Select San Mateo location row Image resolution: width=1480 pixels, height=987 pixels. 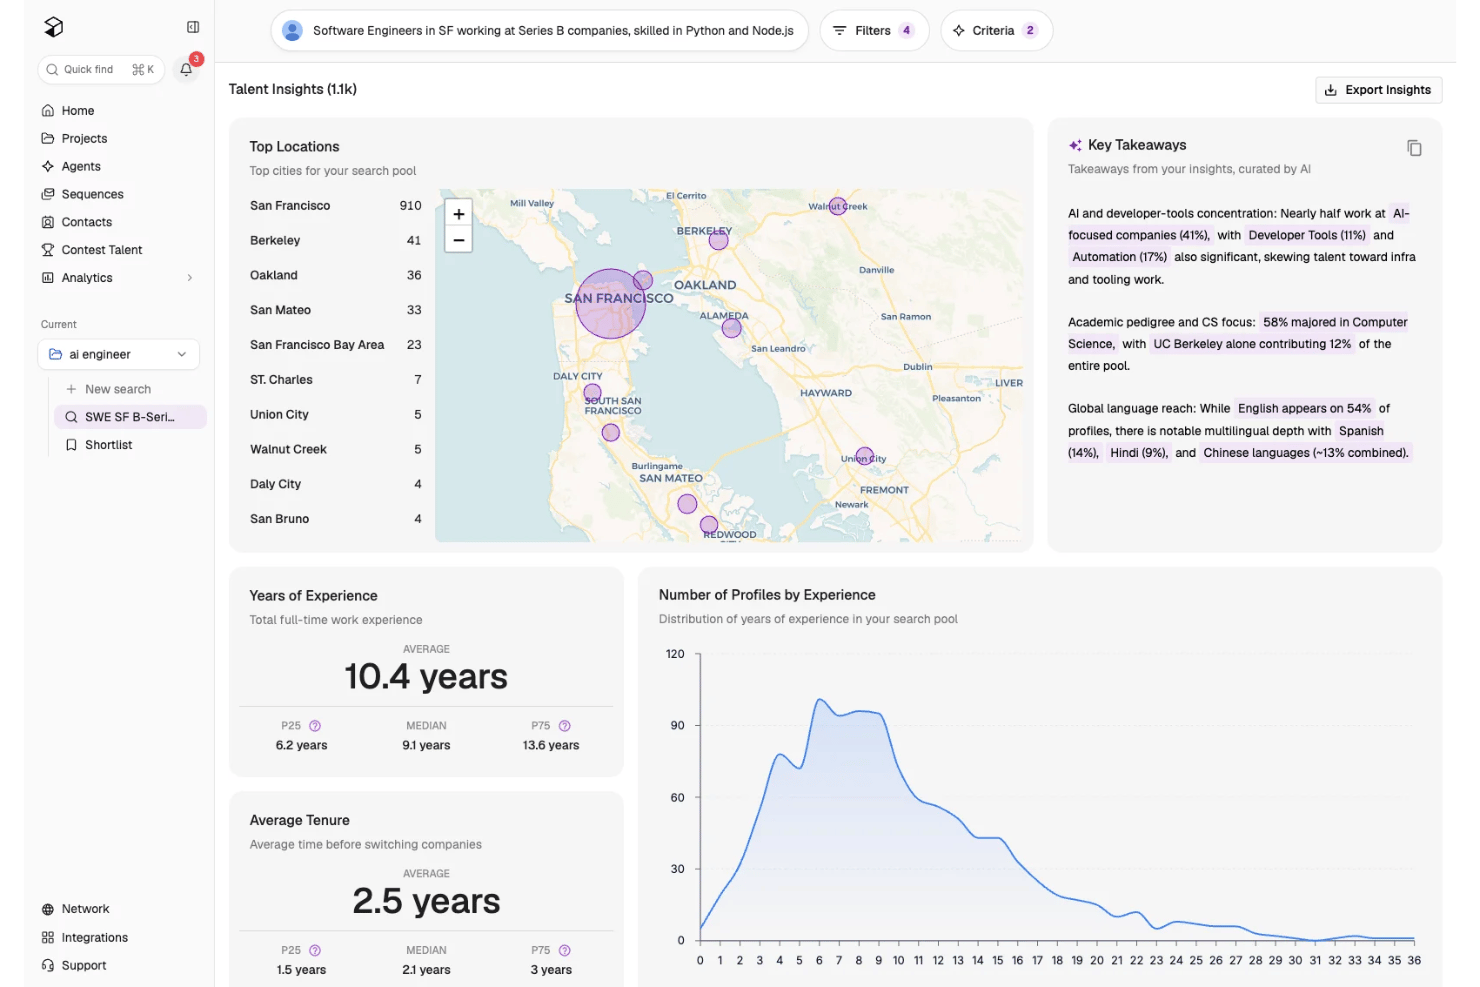pos(336,310)
